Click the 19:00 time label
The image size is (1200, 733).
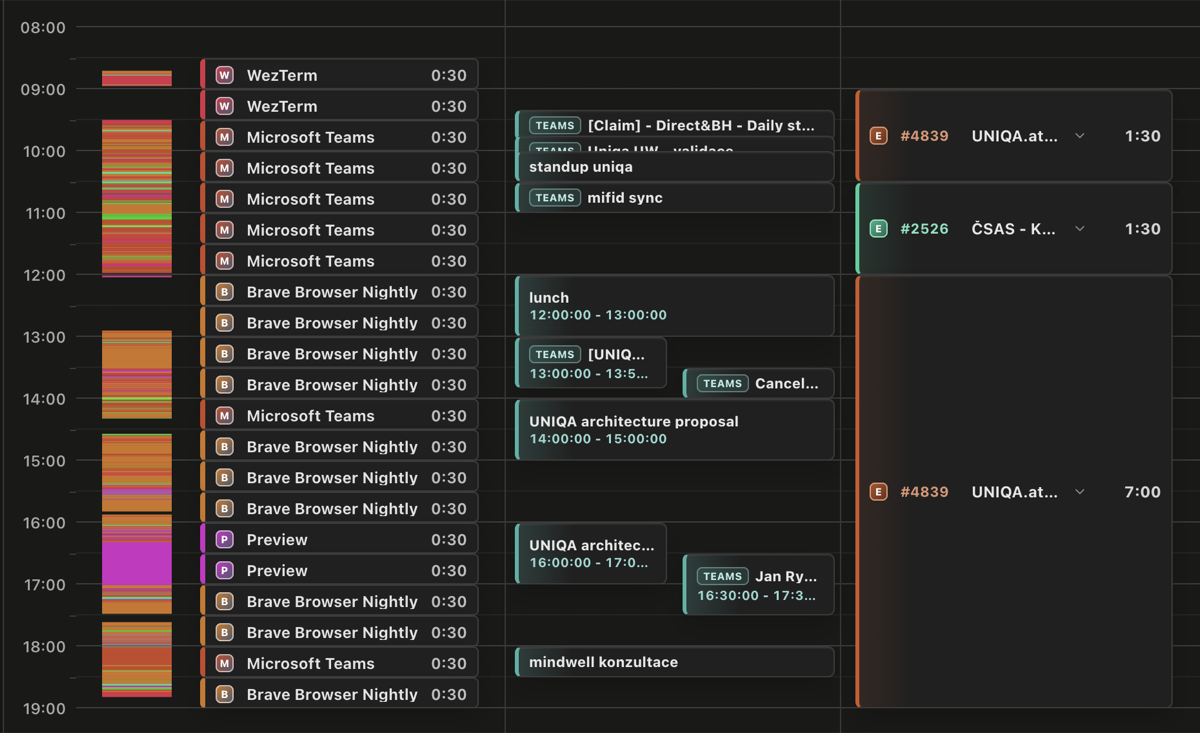[43, 709]
